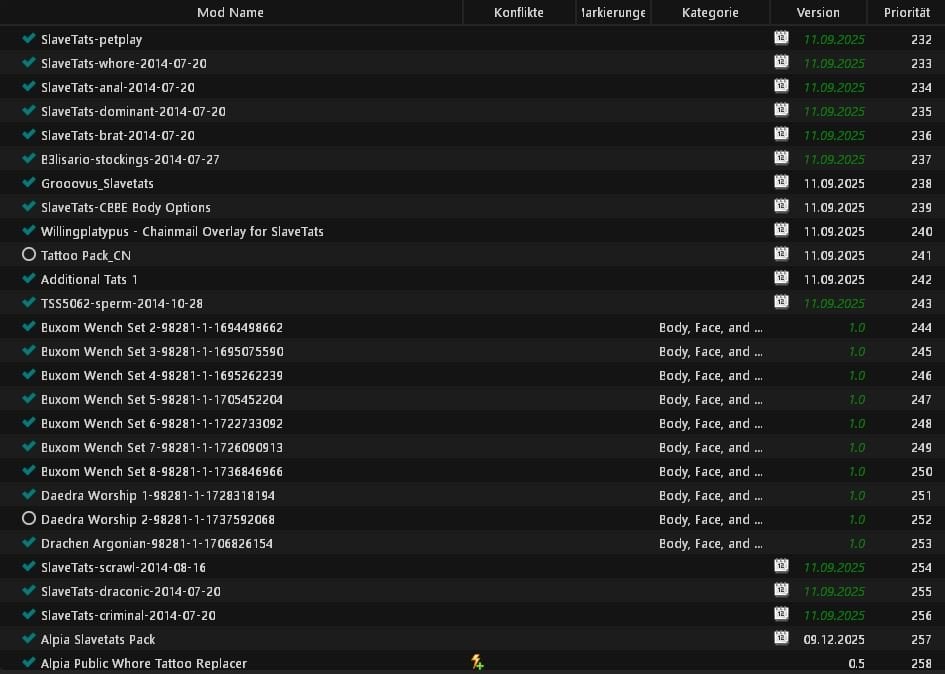Image resolution: width=945 pixels, height=674 pixels.
Task: Click calendar icon in TSS5062-sperm-2014-10-28 row
Action: 781,302
